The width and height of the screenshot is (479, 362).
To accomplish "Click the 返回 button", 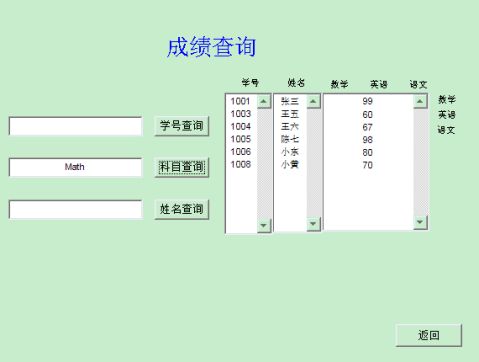I will 429,335.
